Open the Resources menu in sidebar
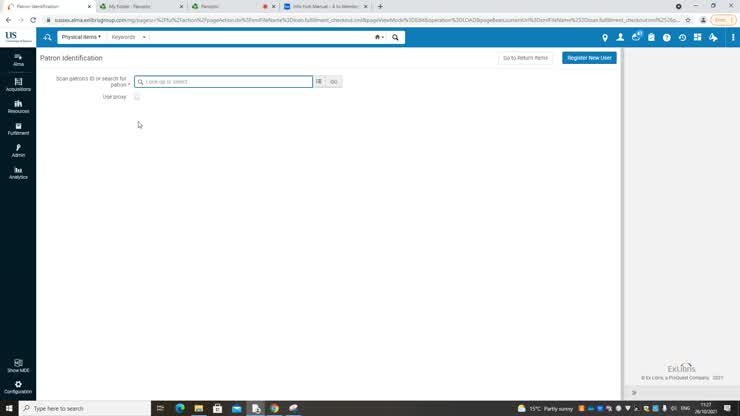 coord(18,106)
